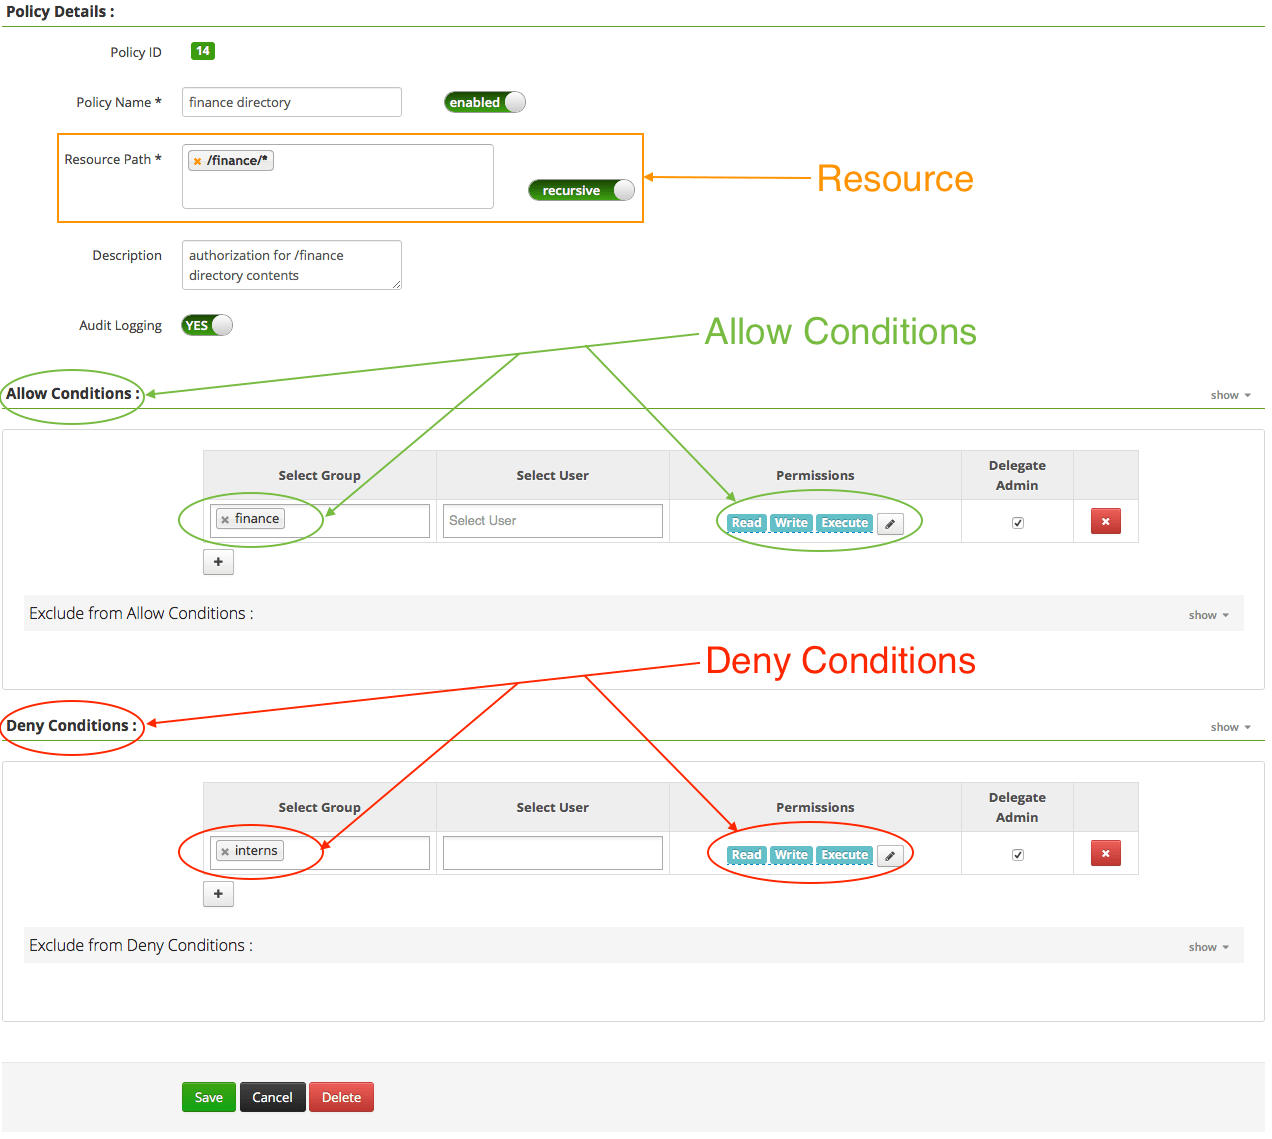
Task: Cancel policy editing
Action: click(x=272, y=1097)
